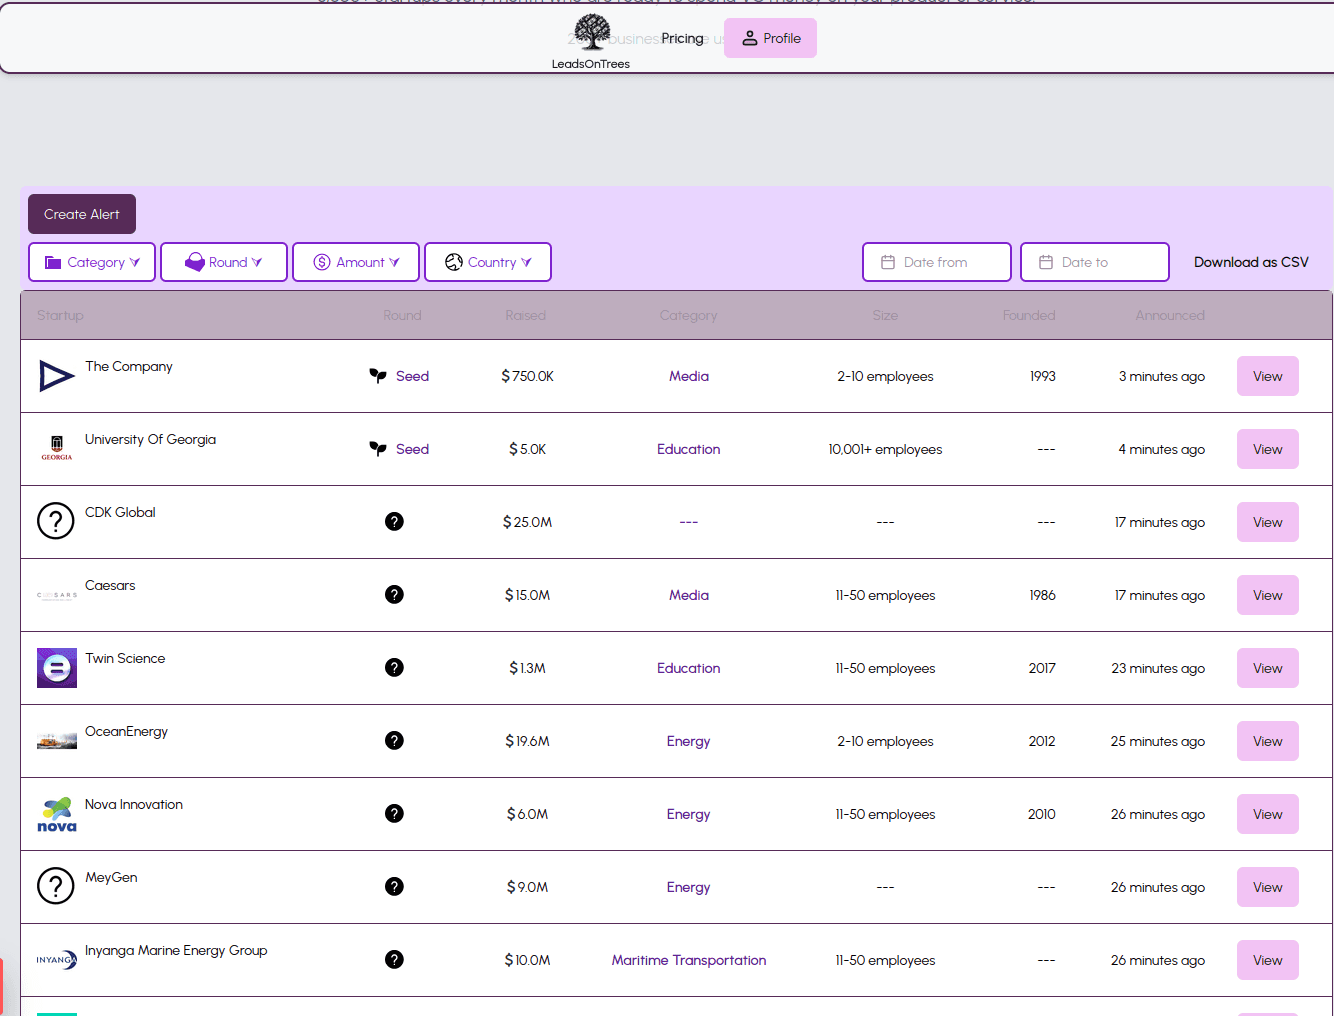1334x1016 pixels.
Task: View details for University Of Georgia
Action: 1268,449
